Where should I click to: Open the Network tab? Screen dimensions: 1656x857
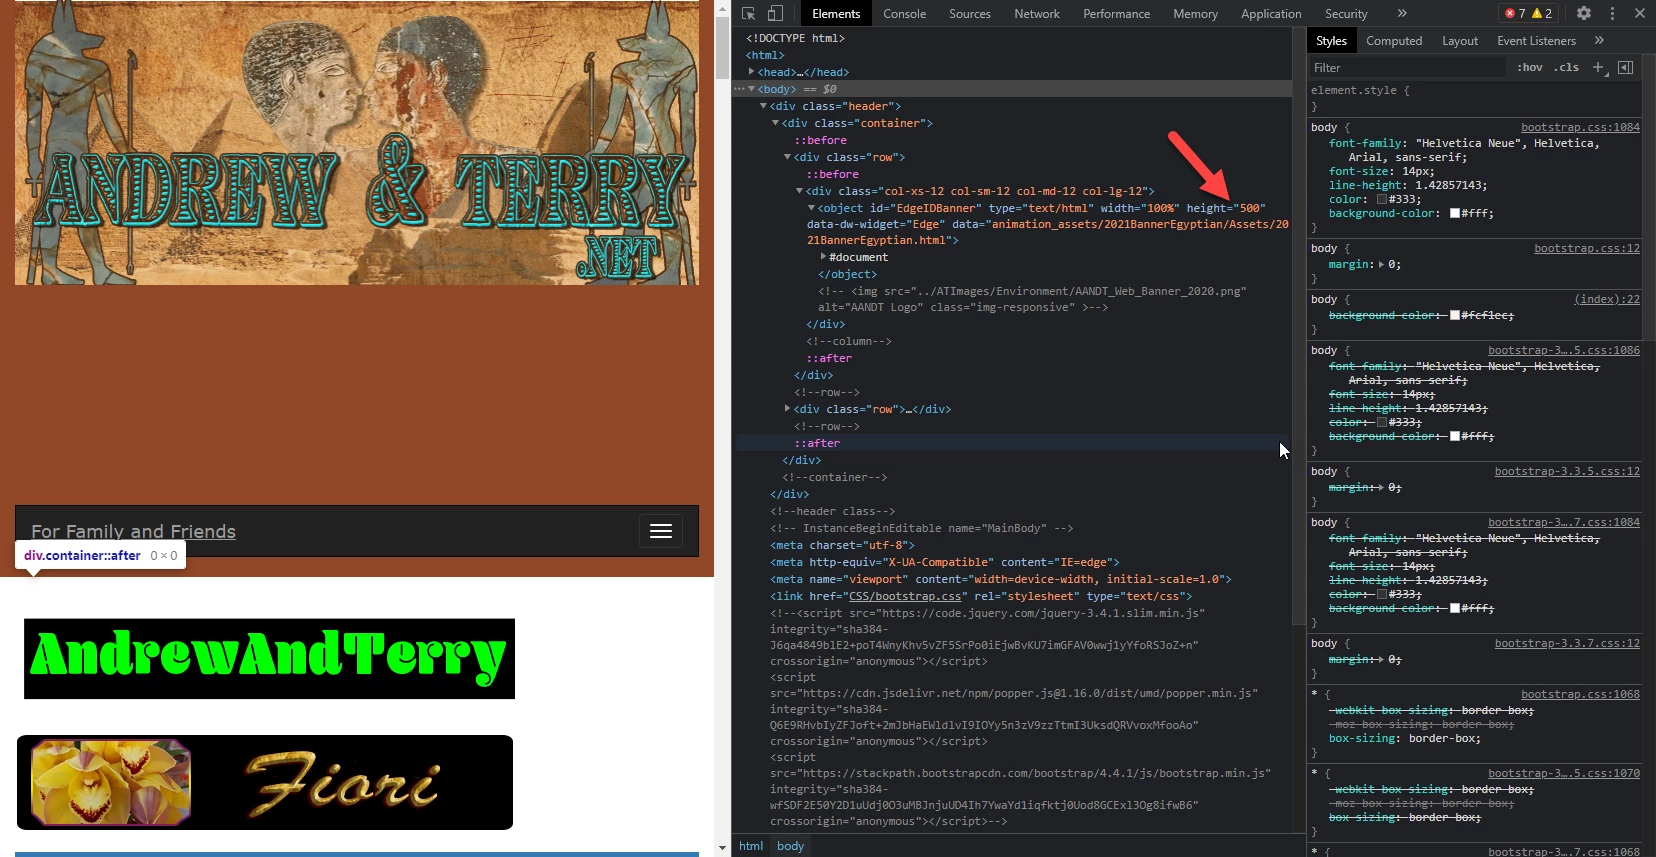point(1036,13)
